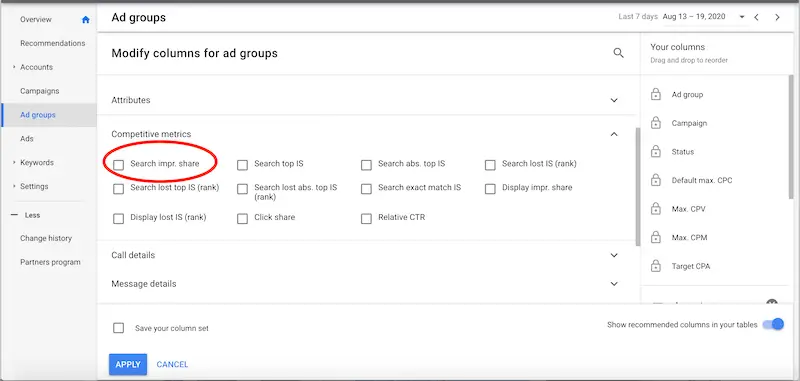
Task: Click the Your columns heading
Action: (678, 47)
